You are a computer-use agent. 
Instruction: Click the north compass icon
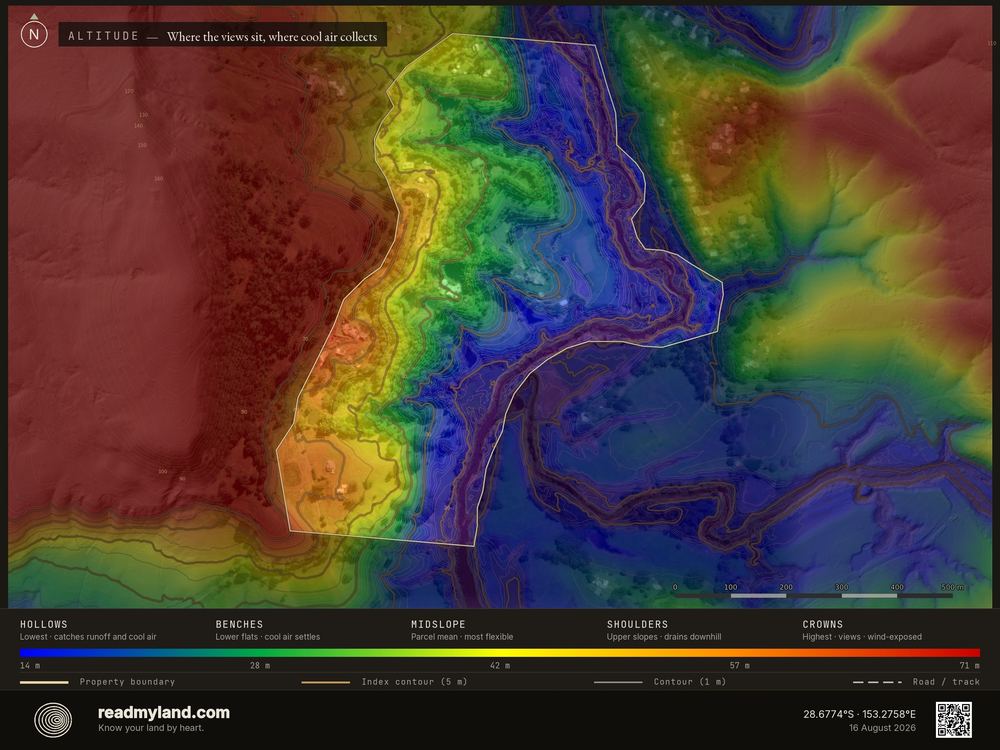(34, 33)
